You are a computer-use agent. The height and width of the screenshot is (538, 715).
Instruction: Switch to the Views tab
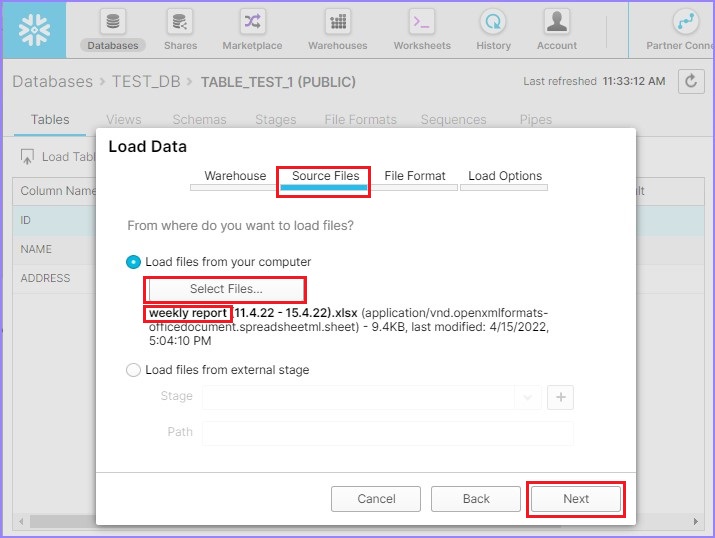pos(124,120)
